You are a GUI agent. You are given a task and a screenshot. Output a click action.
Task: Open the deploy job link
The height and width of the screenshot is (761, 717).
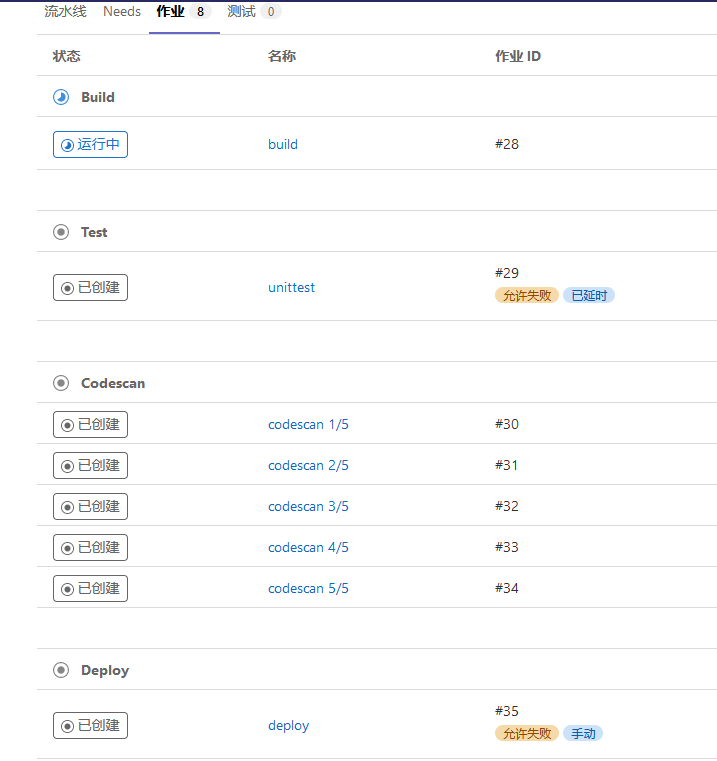coord(288,726)
